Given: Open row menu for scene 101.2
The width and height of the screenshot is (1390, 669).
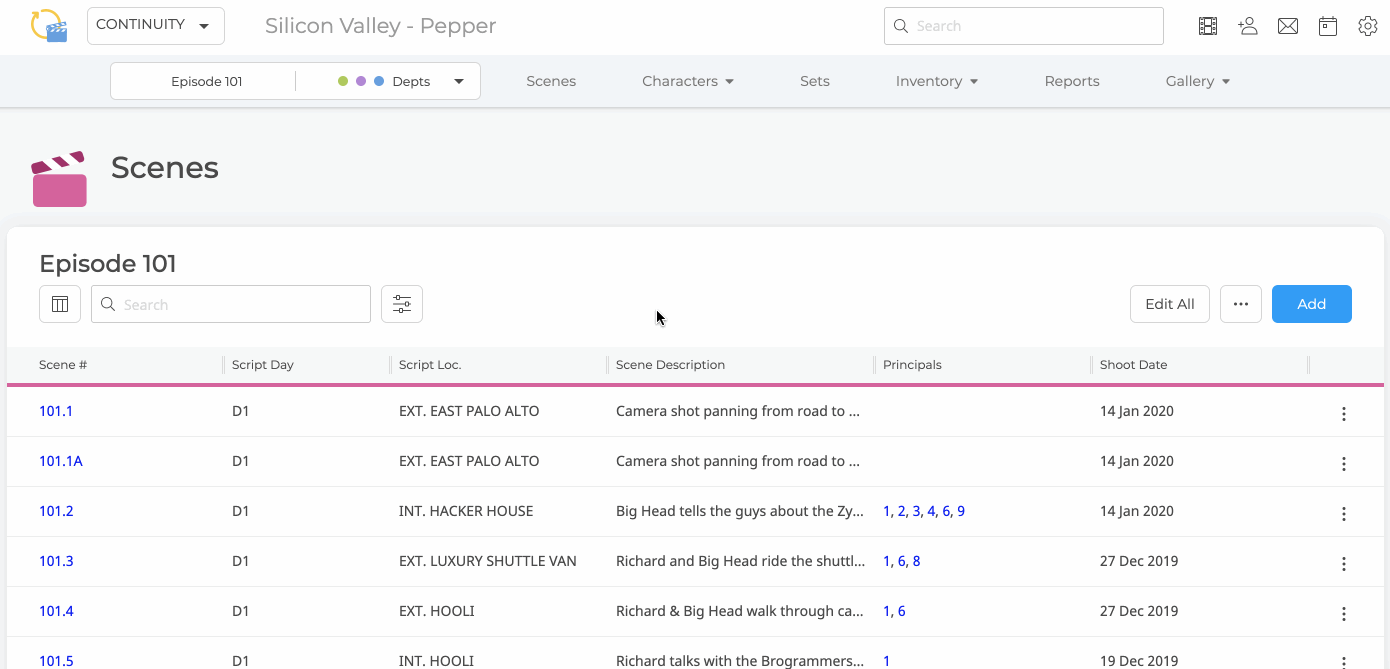Looking at the screenshot, I should (x=1344, y=514).
